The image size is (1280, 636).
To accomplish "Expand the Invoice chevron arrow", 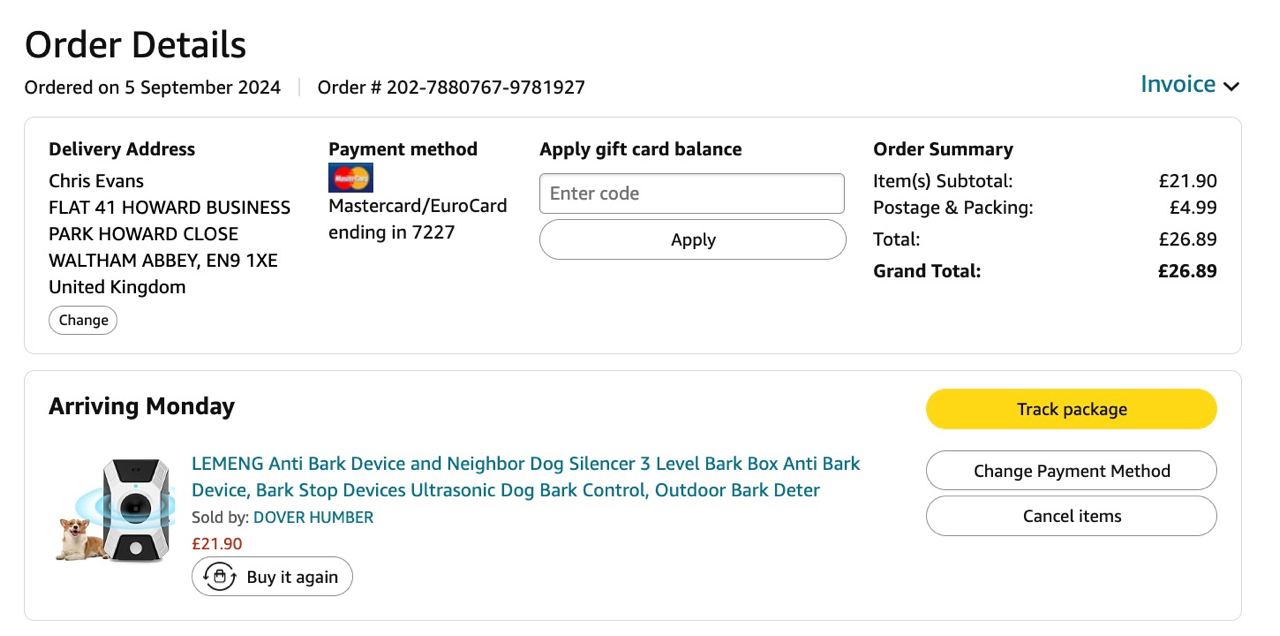I will 1231,87.
